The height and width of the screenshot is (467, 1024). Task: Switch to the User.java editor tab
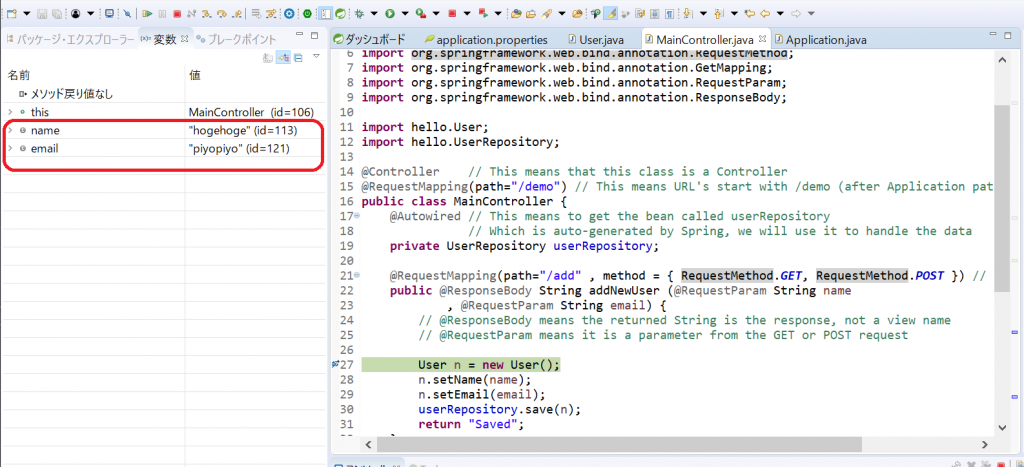[x=604, y=39]
